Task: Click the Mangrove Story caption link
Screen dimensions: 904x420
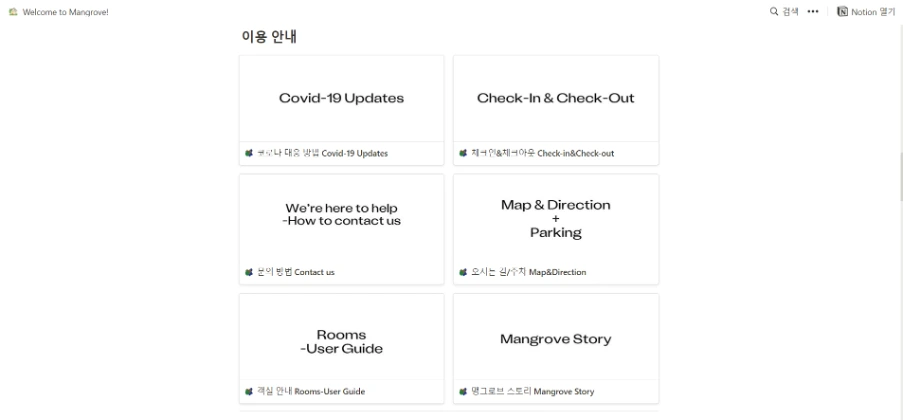Action: click(533, 391)
